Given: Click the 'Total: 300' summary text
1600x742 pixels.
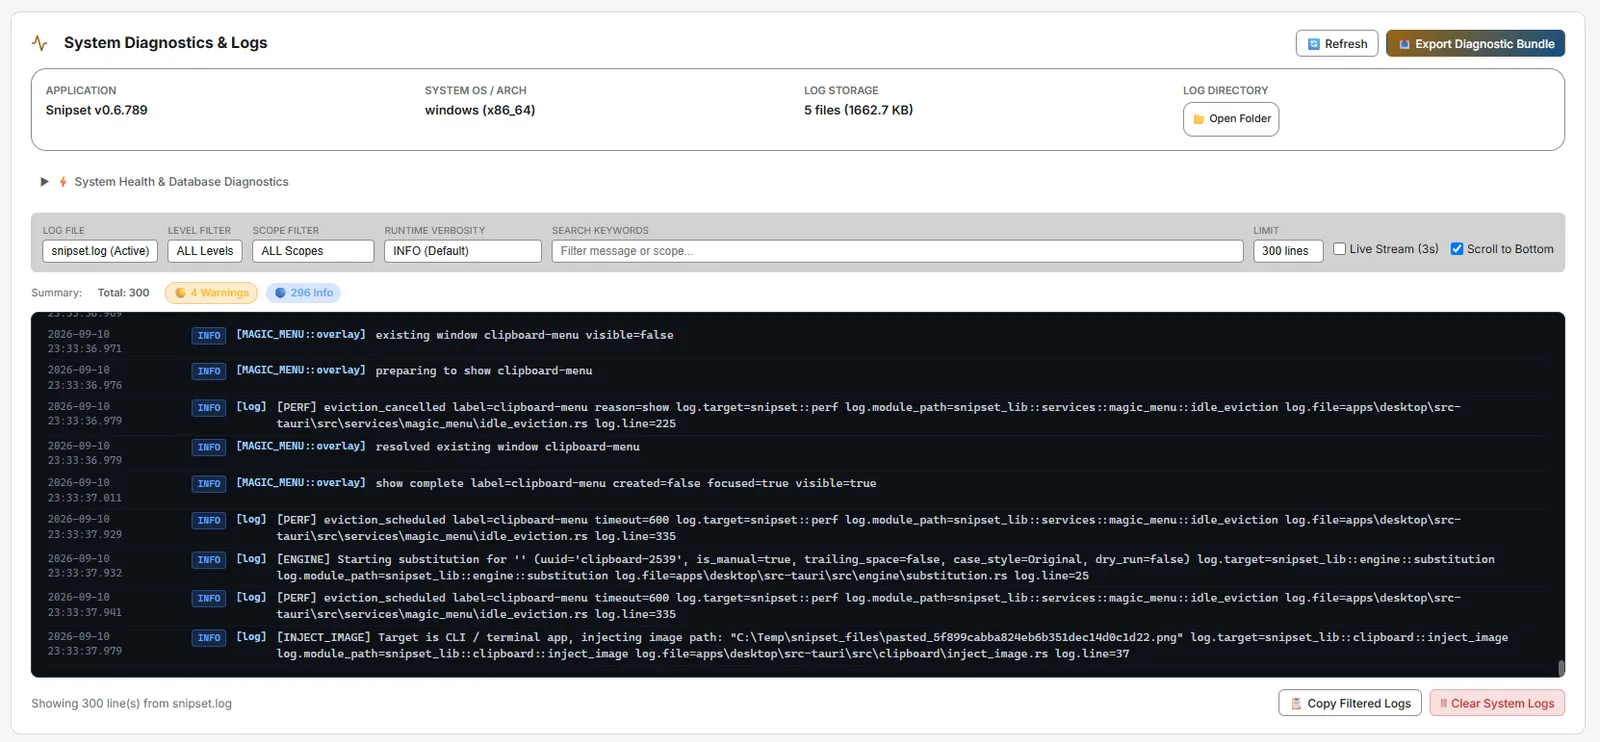Looking at the screenshot, I should tap(123, 293).
